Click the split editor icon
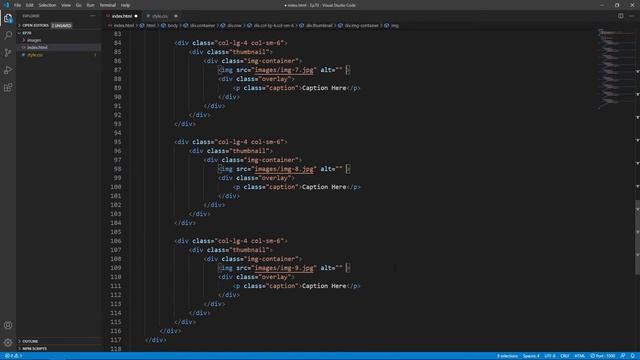640x360 pixels. [x=620, y=16]
